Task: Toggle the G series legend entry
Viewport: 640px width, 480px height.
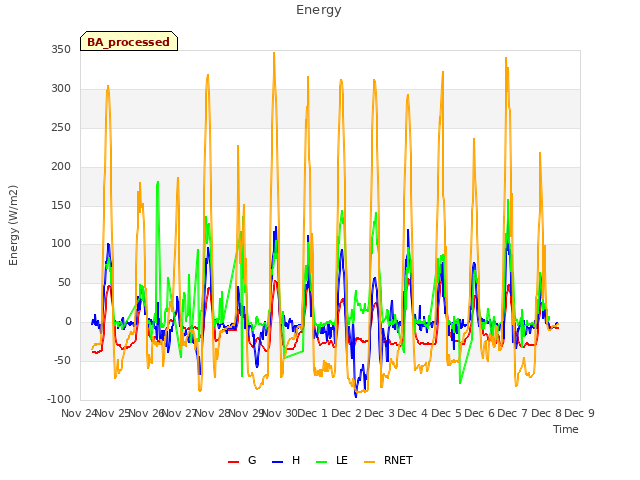Action: [x=242, y=460]
